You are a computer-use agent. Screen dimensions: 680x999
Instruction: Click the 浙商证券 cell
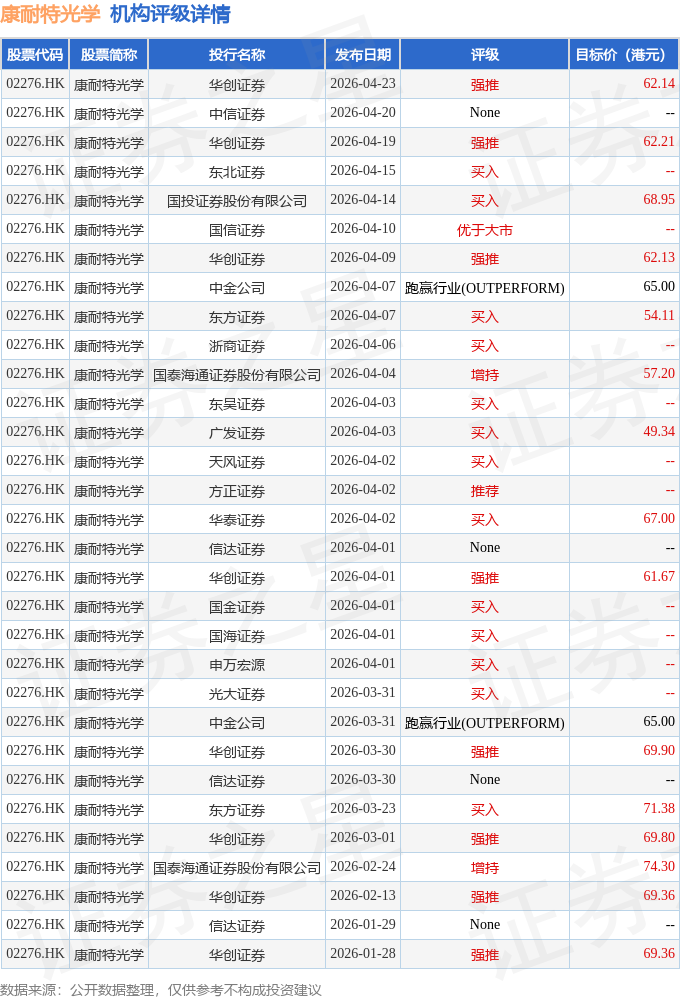pyautogui.click(x=236, y=345)
